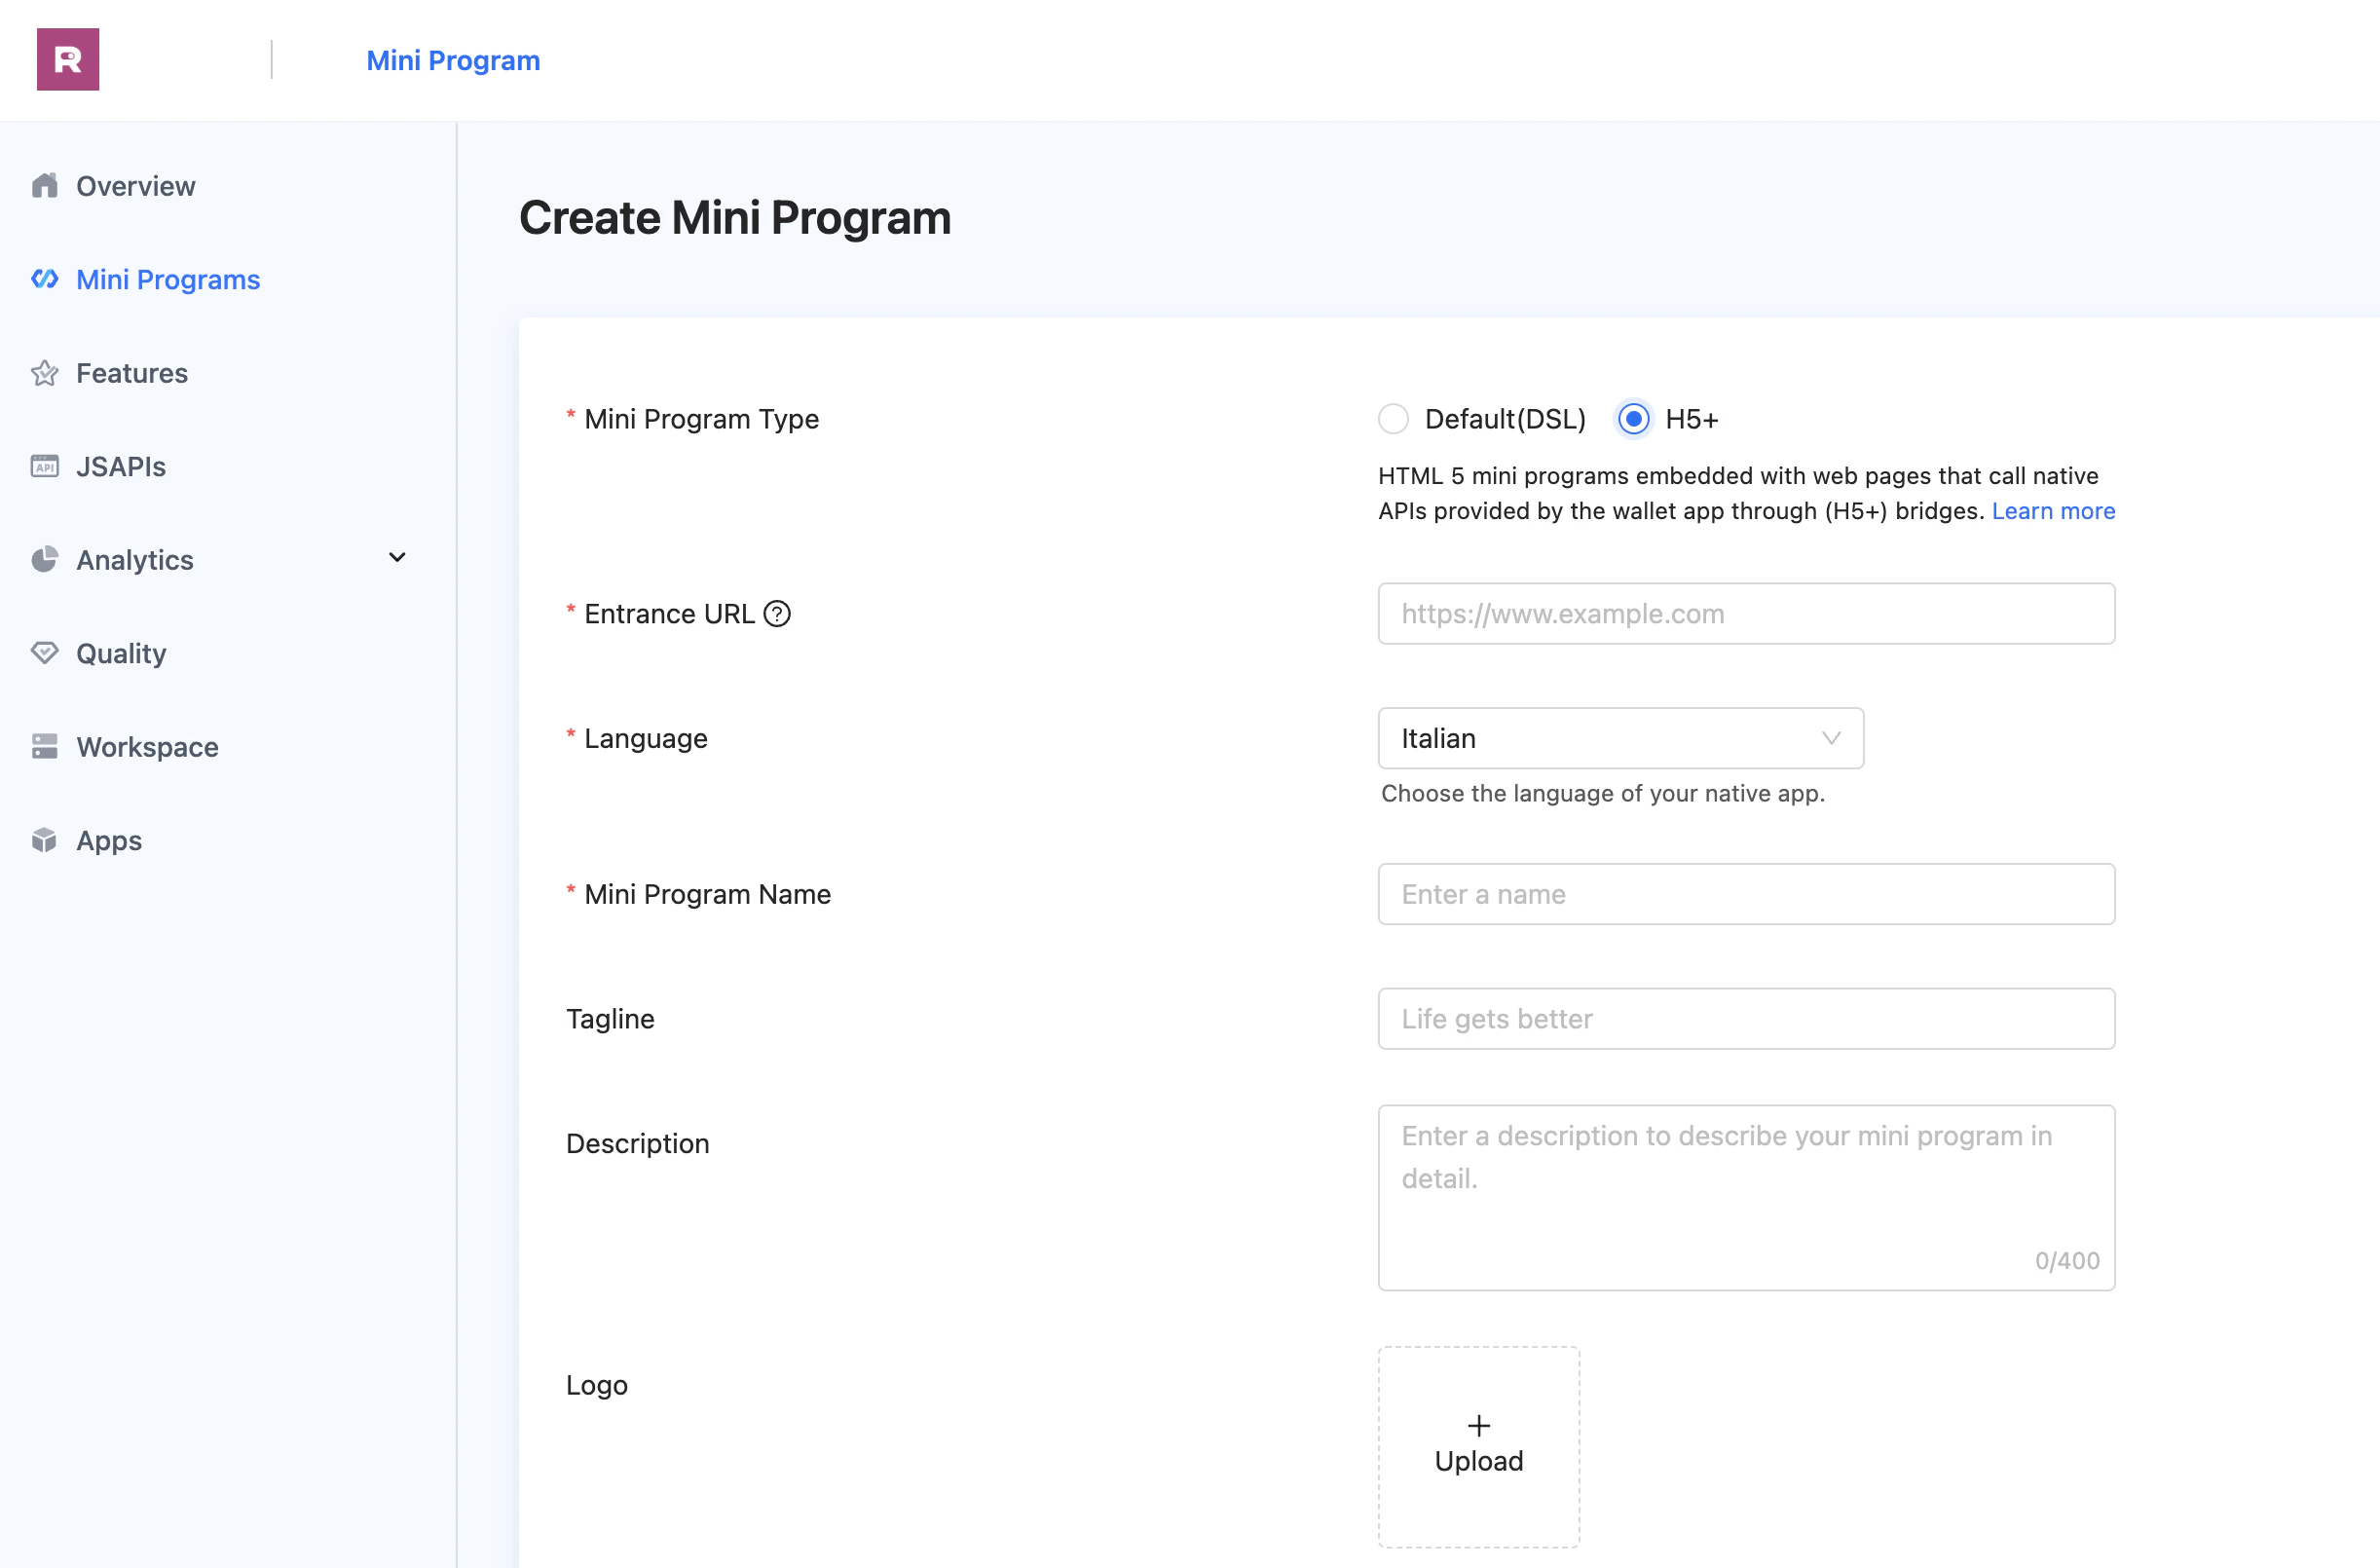Click the Features star icon
Image resolution: width=2380 pixels, height=1568 pixels.
coord(45,373)
